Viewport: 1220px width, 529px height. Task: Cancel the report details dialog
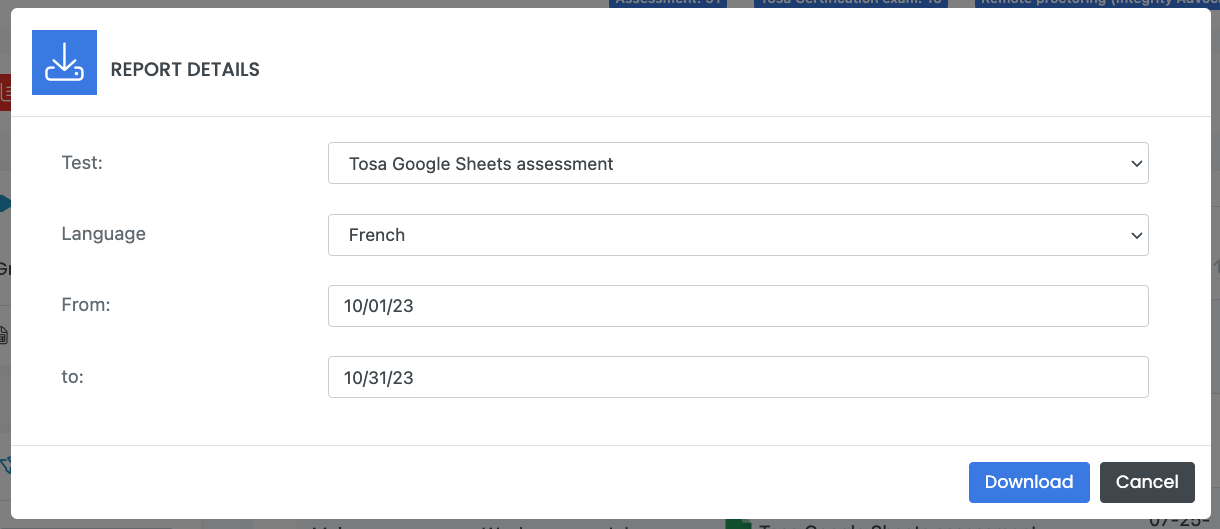coord(1147,482)
